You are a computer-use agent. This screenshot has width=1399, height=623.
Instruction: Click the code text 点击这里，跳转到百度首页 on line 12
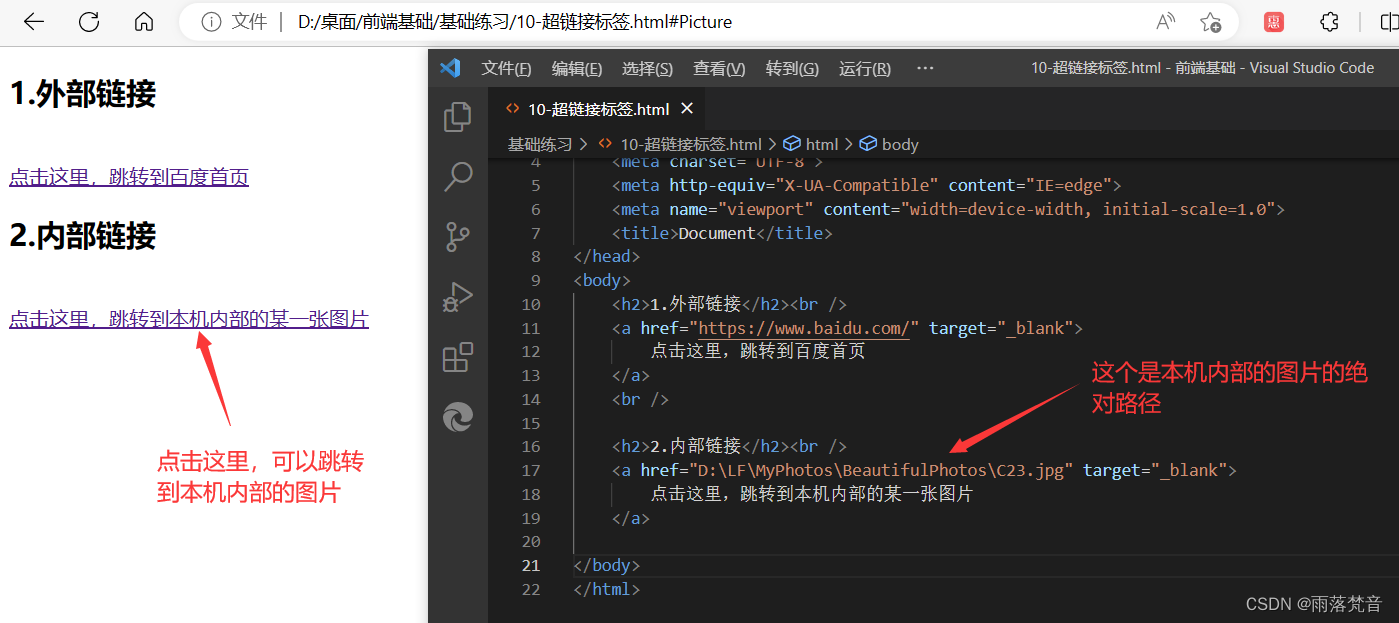[758, 351]
